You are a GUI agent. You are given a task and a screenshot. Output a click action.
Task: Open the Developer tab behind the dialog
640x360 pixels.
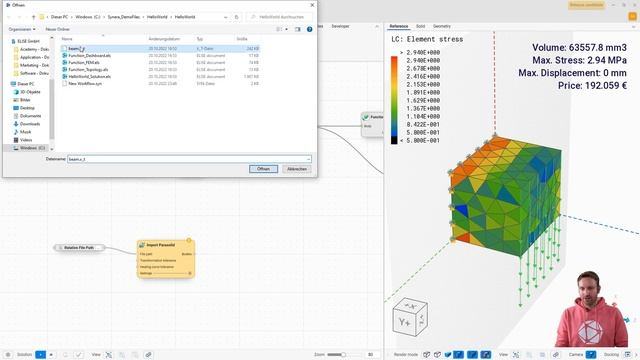[340, 26]
